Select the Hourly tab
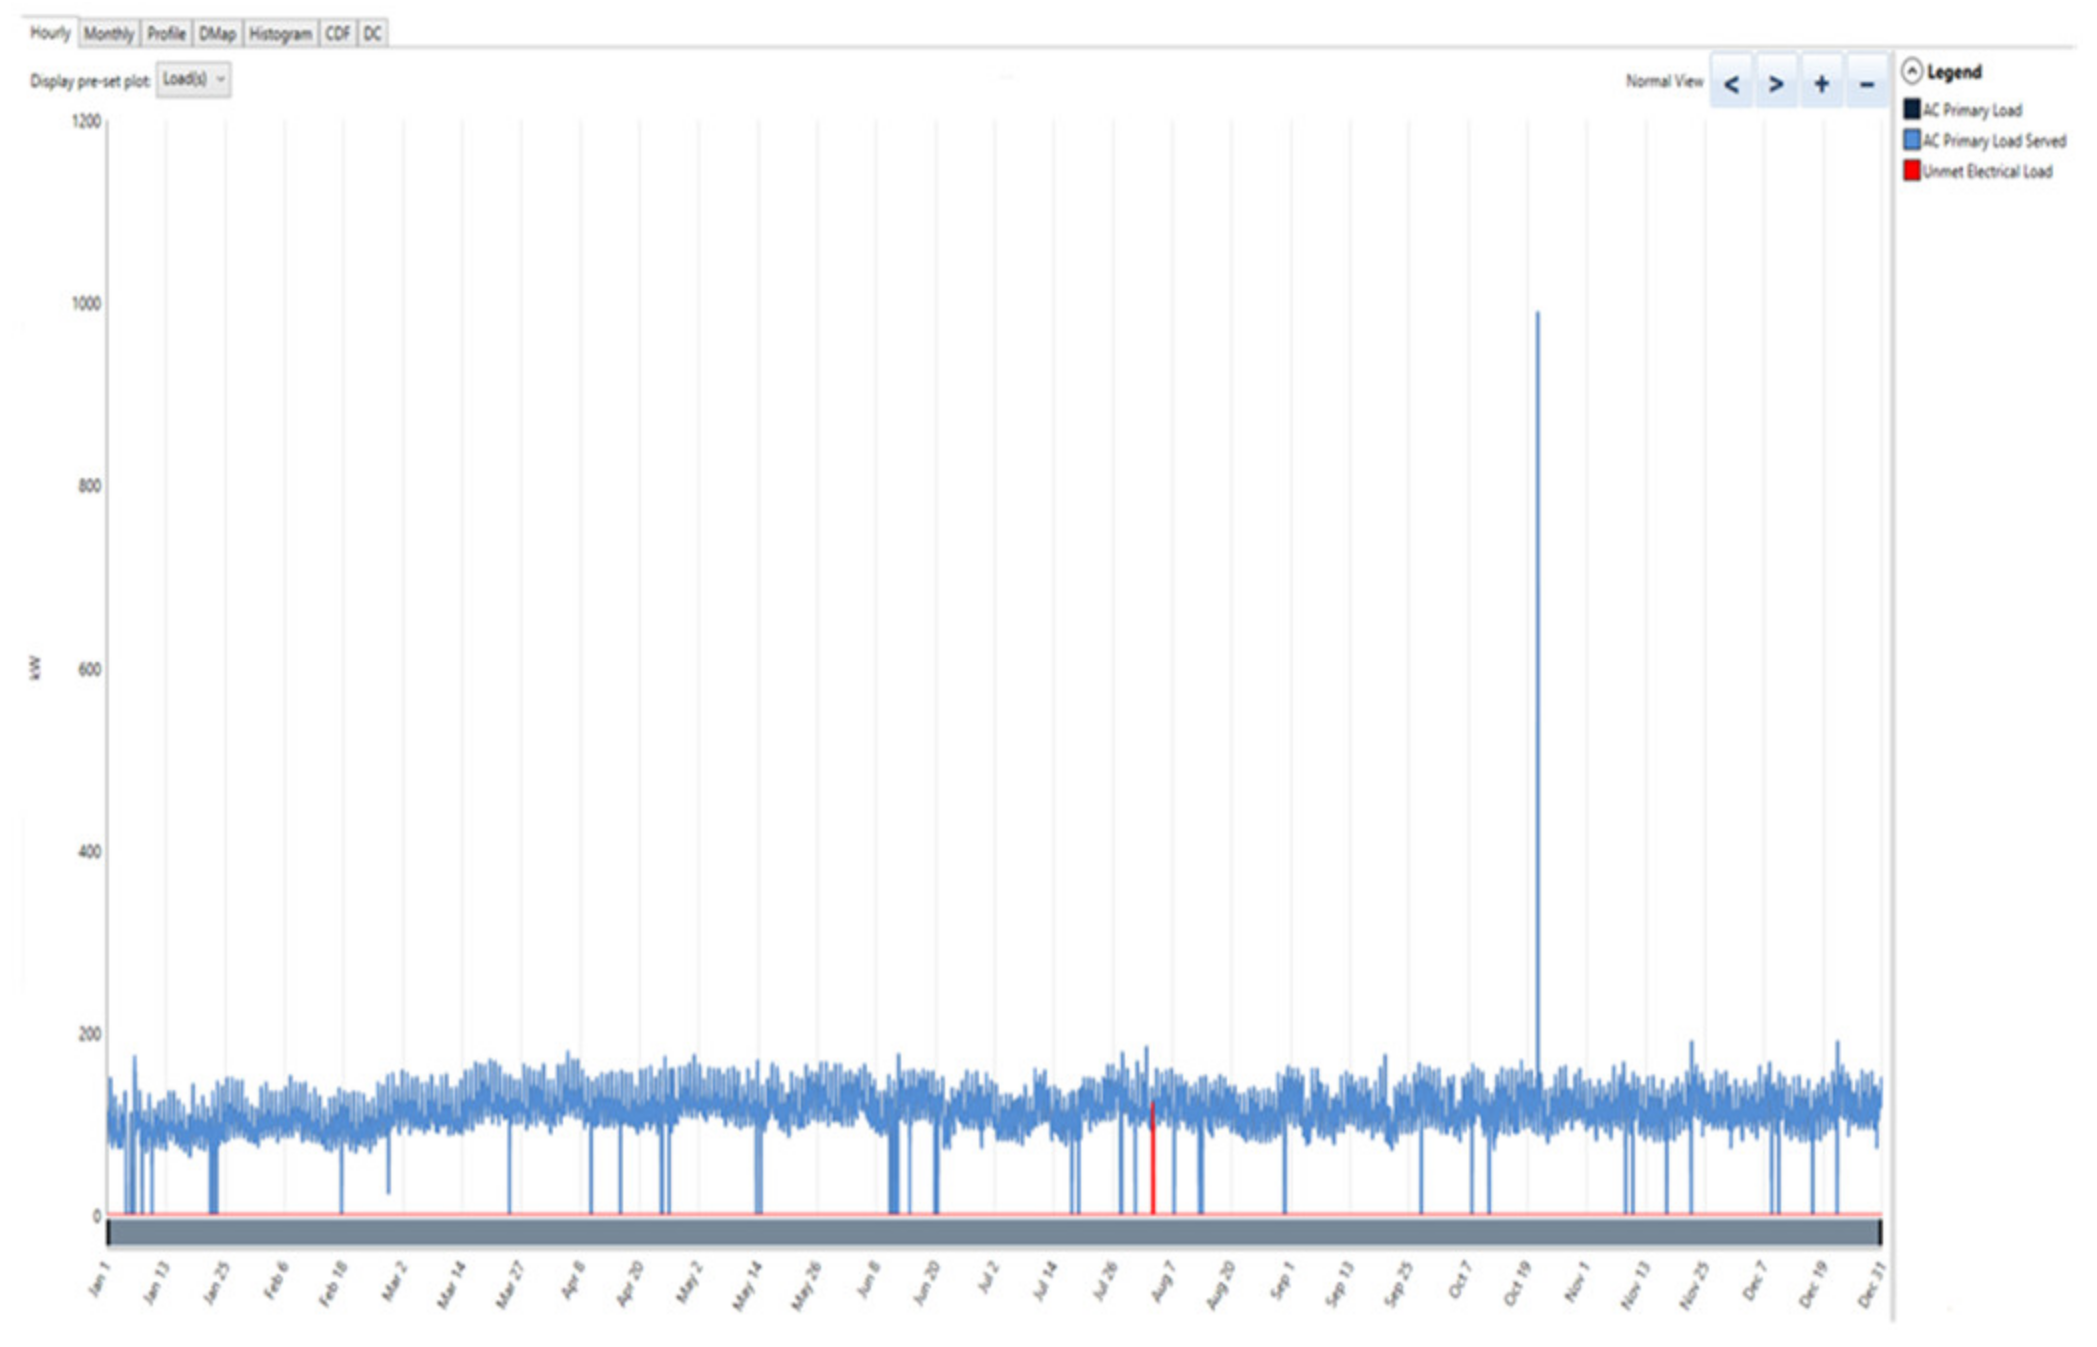This screenshot has height=1347, width=2097. (50, 32)
